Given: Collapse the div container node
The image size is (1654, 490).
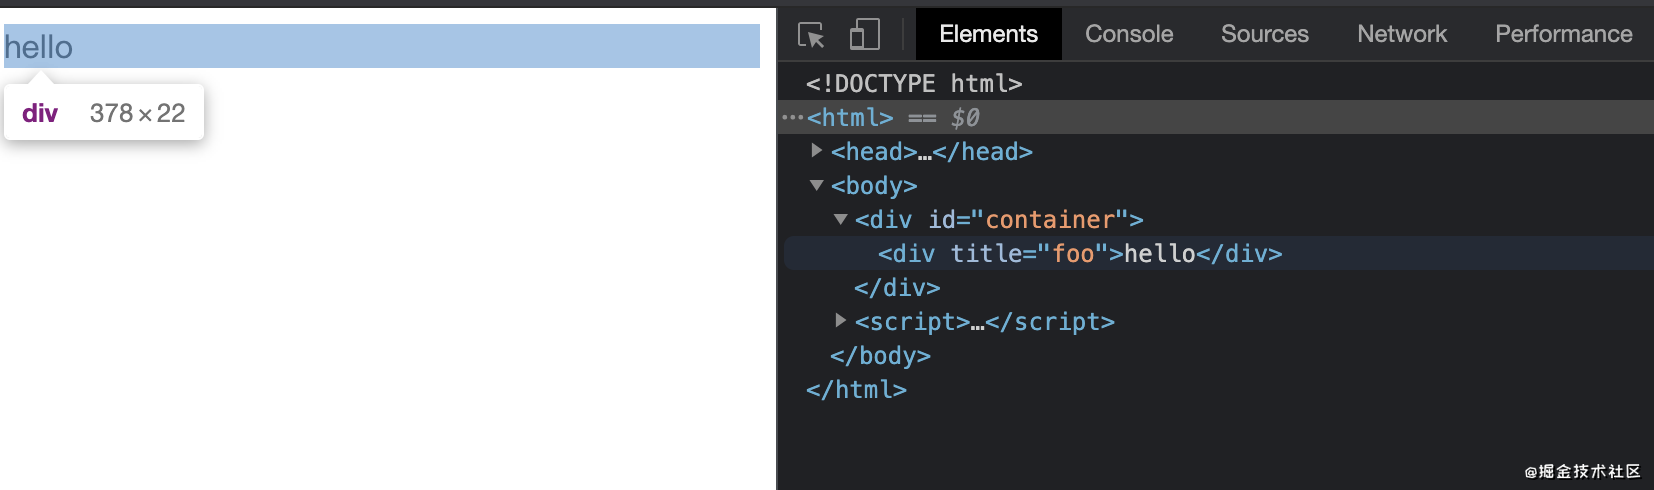Looking at the screenshot, I should click(x=841, y=219).
